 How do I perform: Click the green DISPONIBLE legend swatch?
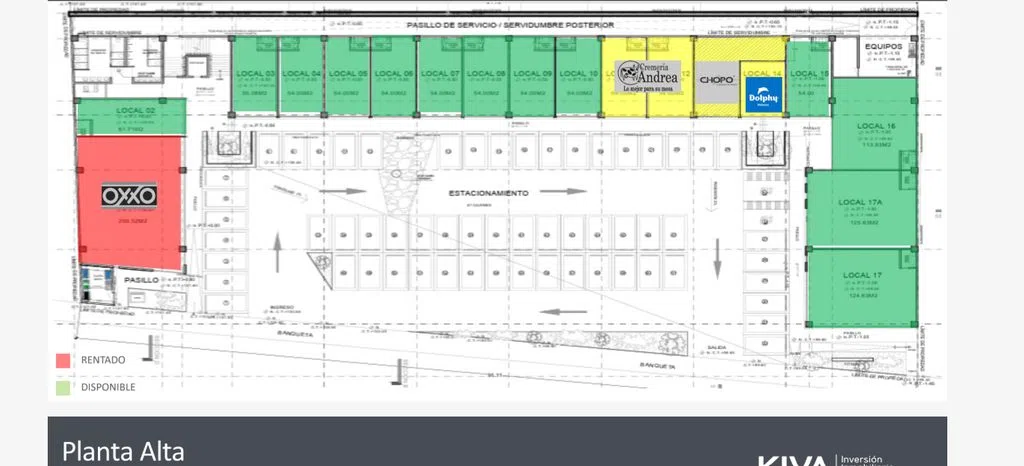pos(63,387)
